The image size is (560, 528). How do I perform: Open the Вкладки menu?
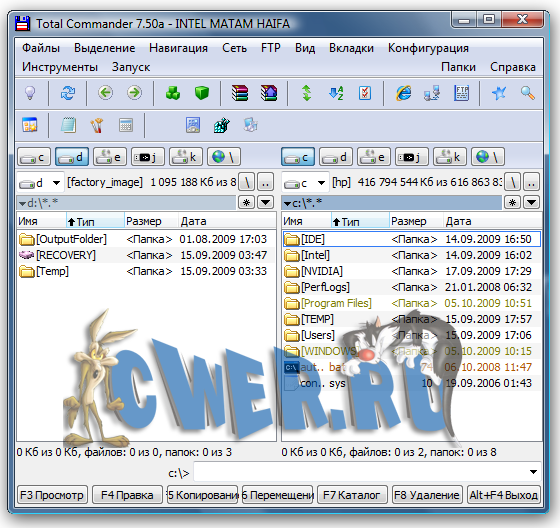tap(351, 48)
